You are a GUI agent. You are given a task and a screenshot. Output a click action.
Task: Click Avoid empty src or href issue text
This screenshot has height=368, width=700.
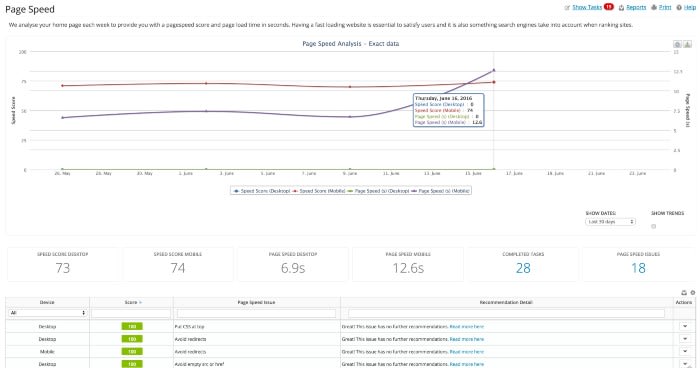coord(199,364)
